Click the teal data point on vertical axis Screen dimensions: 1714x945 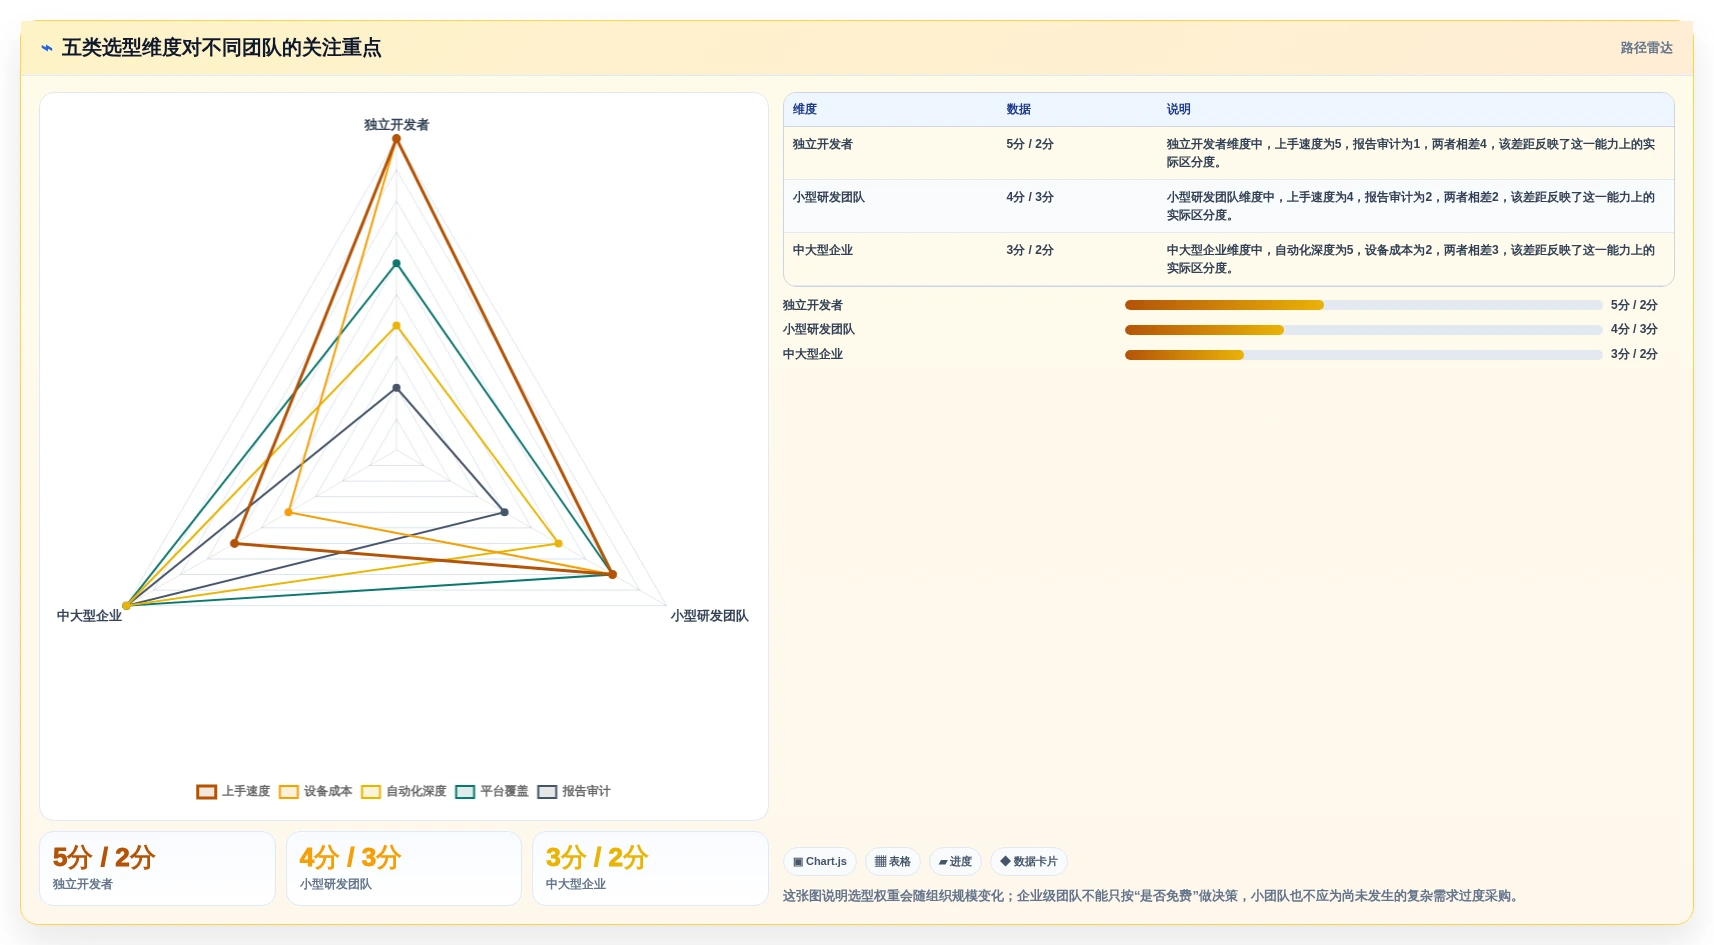397,264
